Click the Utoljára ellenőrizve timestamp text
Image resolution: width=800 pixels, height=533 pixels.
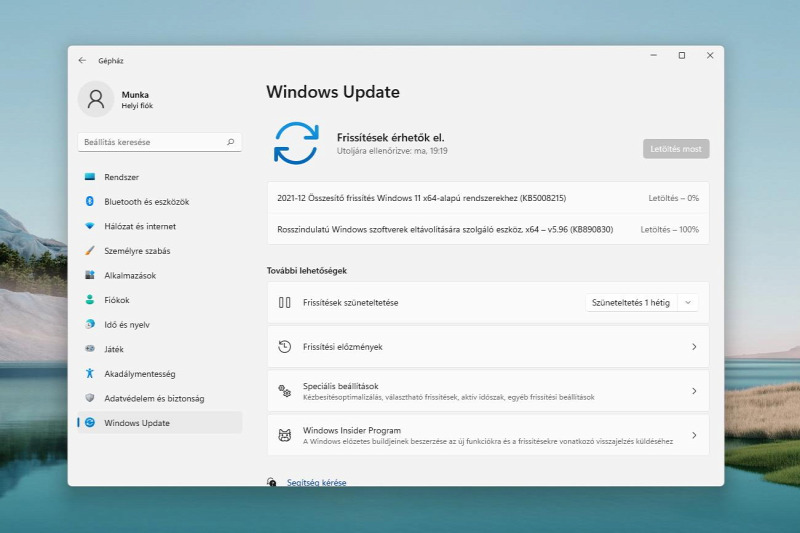point(392,151)
